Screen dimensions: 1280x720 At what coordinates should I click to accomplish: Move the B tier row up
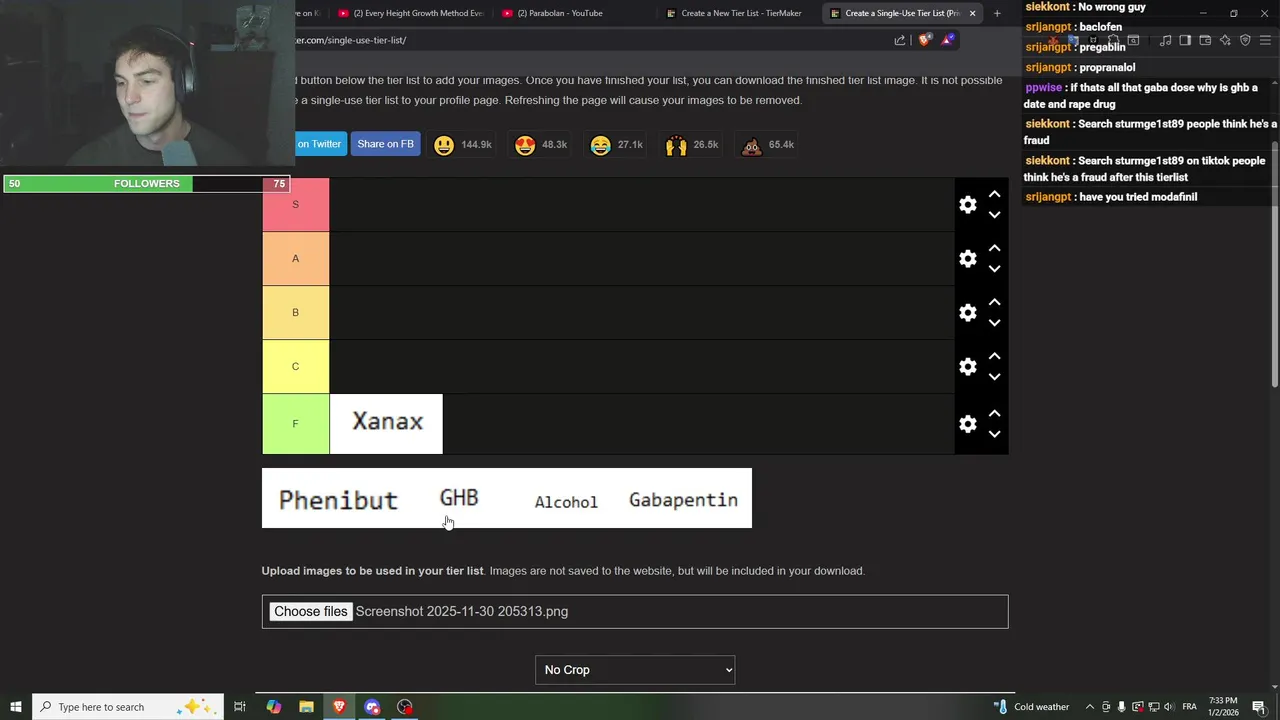pos(994,302)
